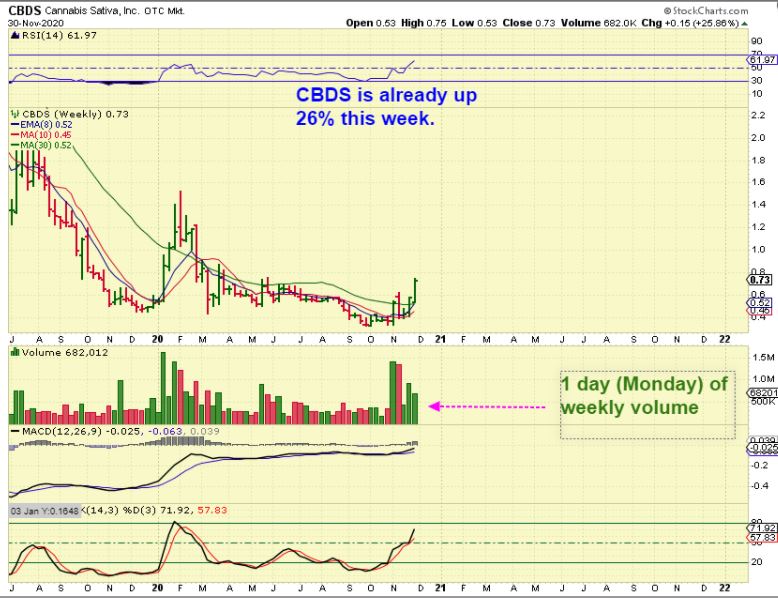Viewport: 778px width, 598px height.
Task: Click the 0.45 MA value tag on the price axis
Action: point(760,311)
